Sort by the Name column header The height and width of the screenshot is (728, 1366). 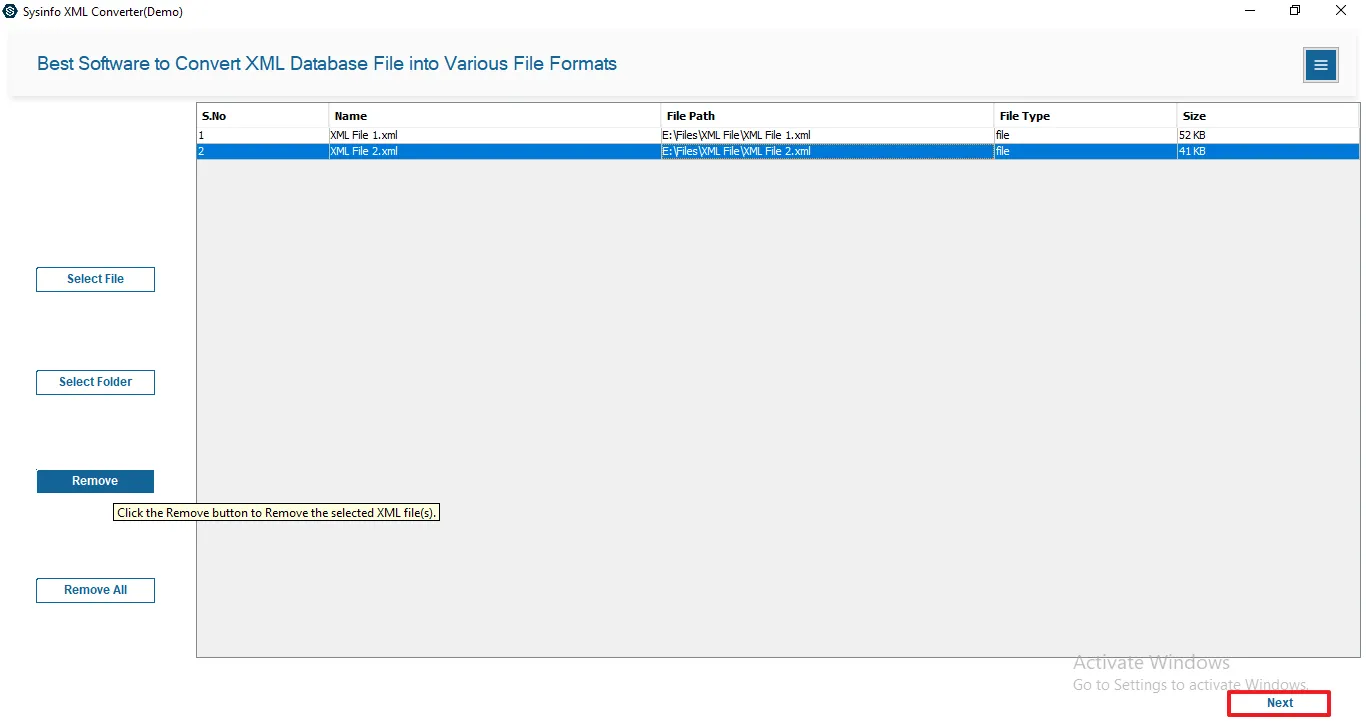pos(494,116)
